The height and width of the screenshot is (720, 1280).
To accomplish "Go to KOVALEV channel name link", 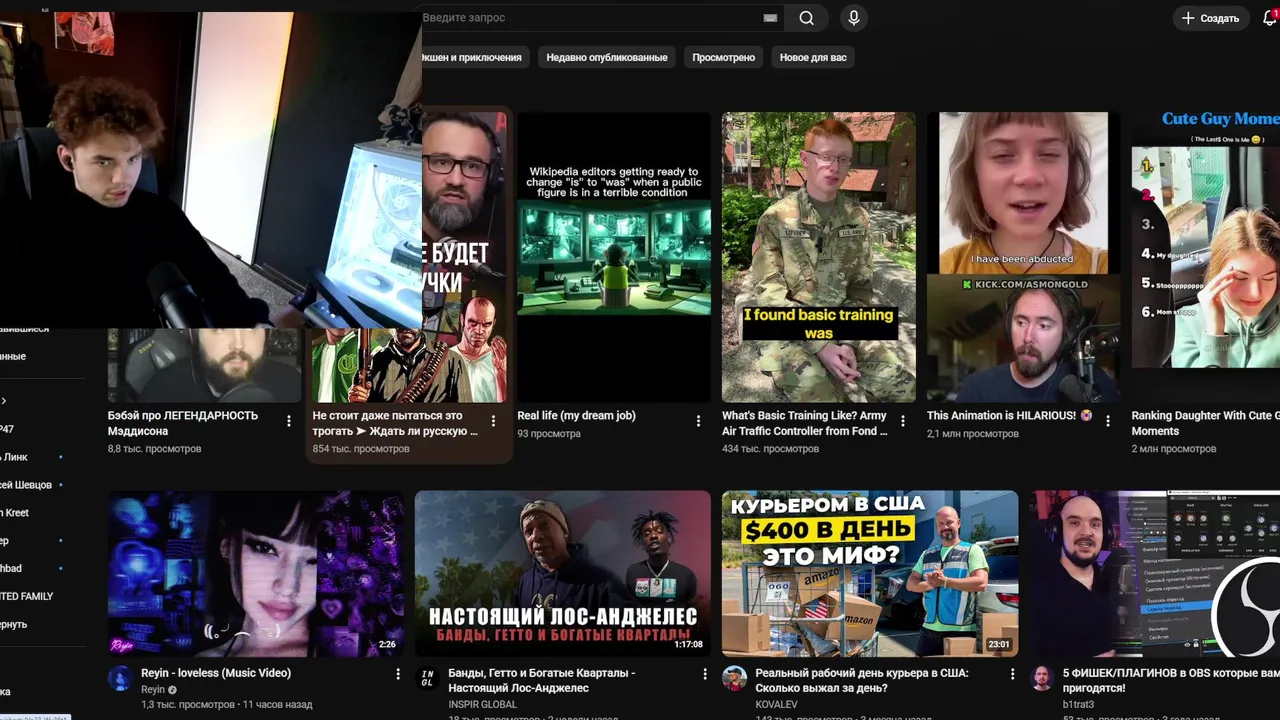I will click(776, 704).
